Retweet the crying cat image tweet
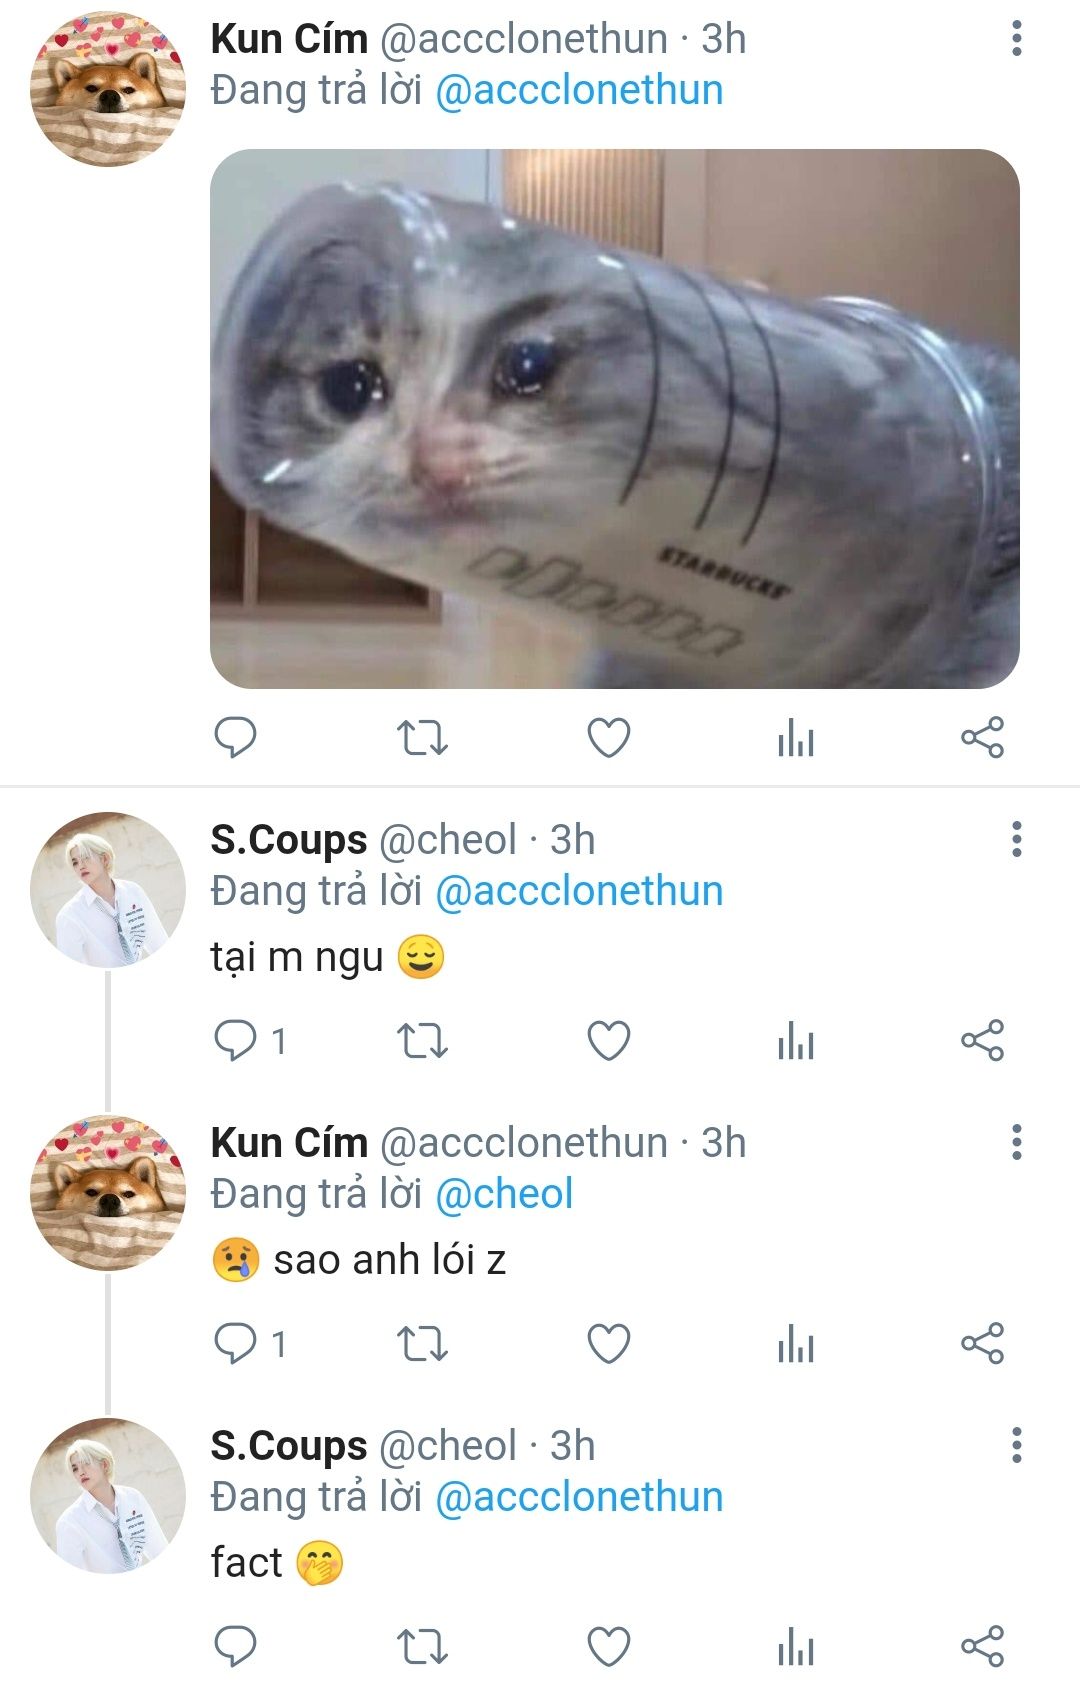 422,738
